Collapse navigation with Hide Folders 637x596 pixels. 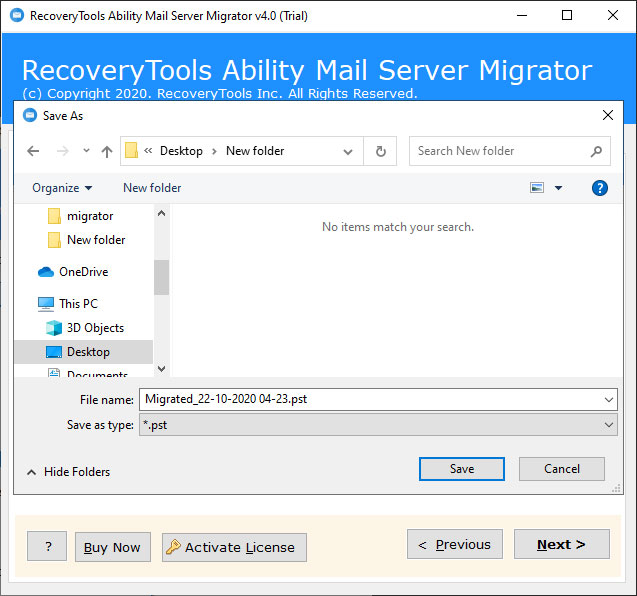[68, 472]
